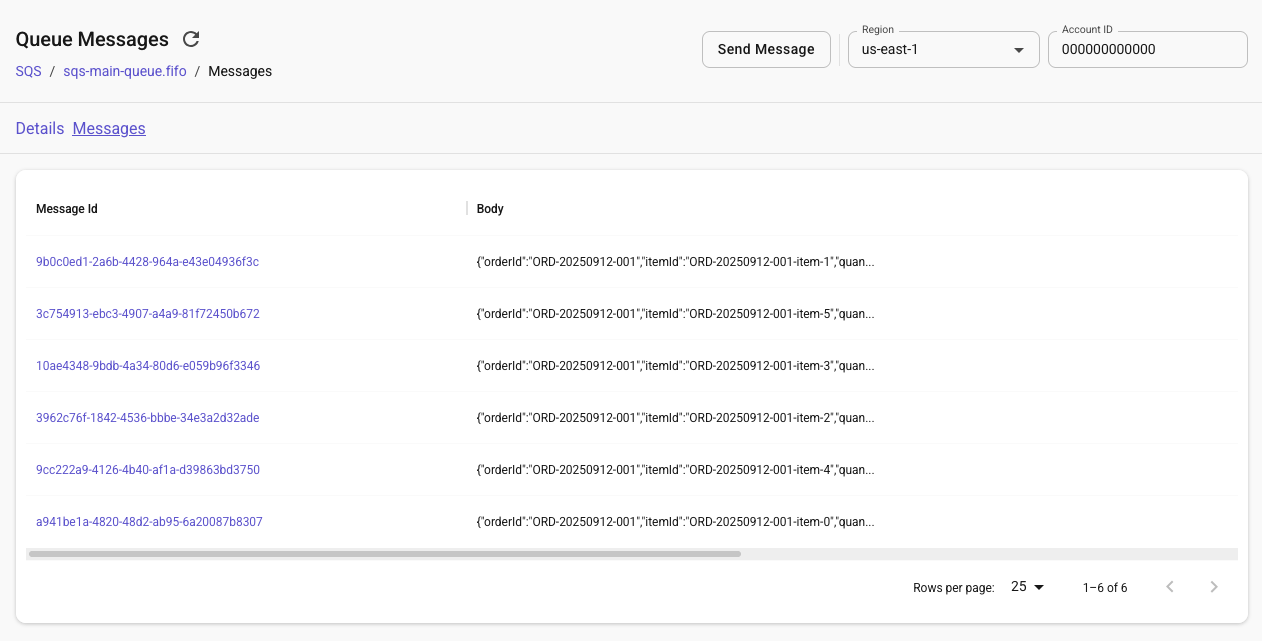Open the Rows per page dropdown

(1026, 587)
